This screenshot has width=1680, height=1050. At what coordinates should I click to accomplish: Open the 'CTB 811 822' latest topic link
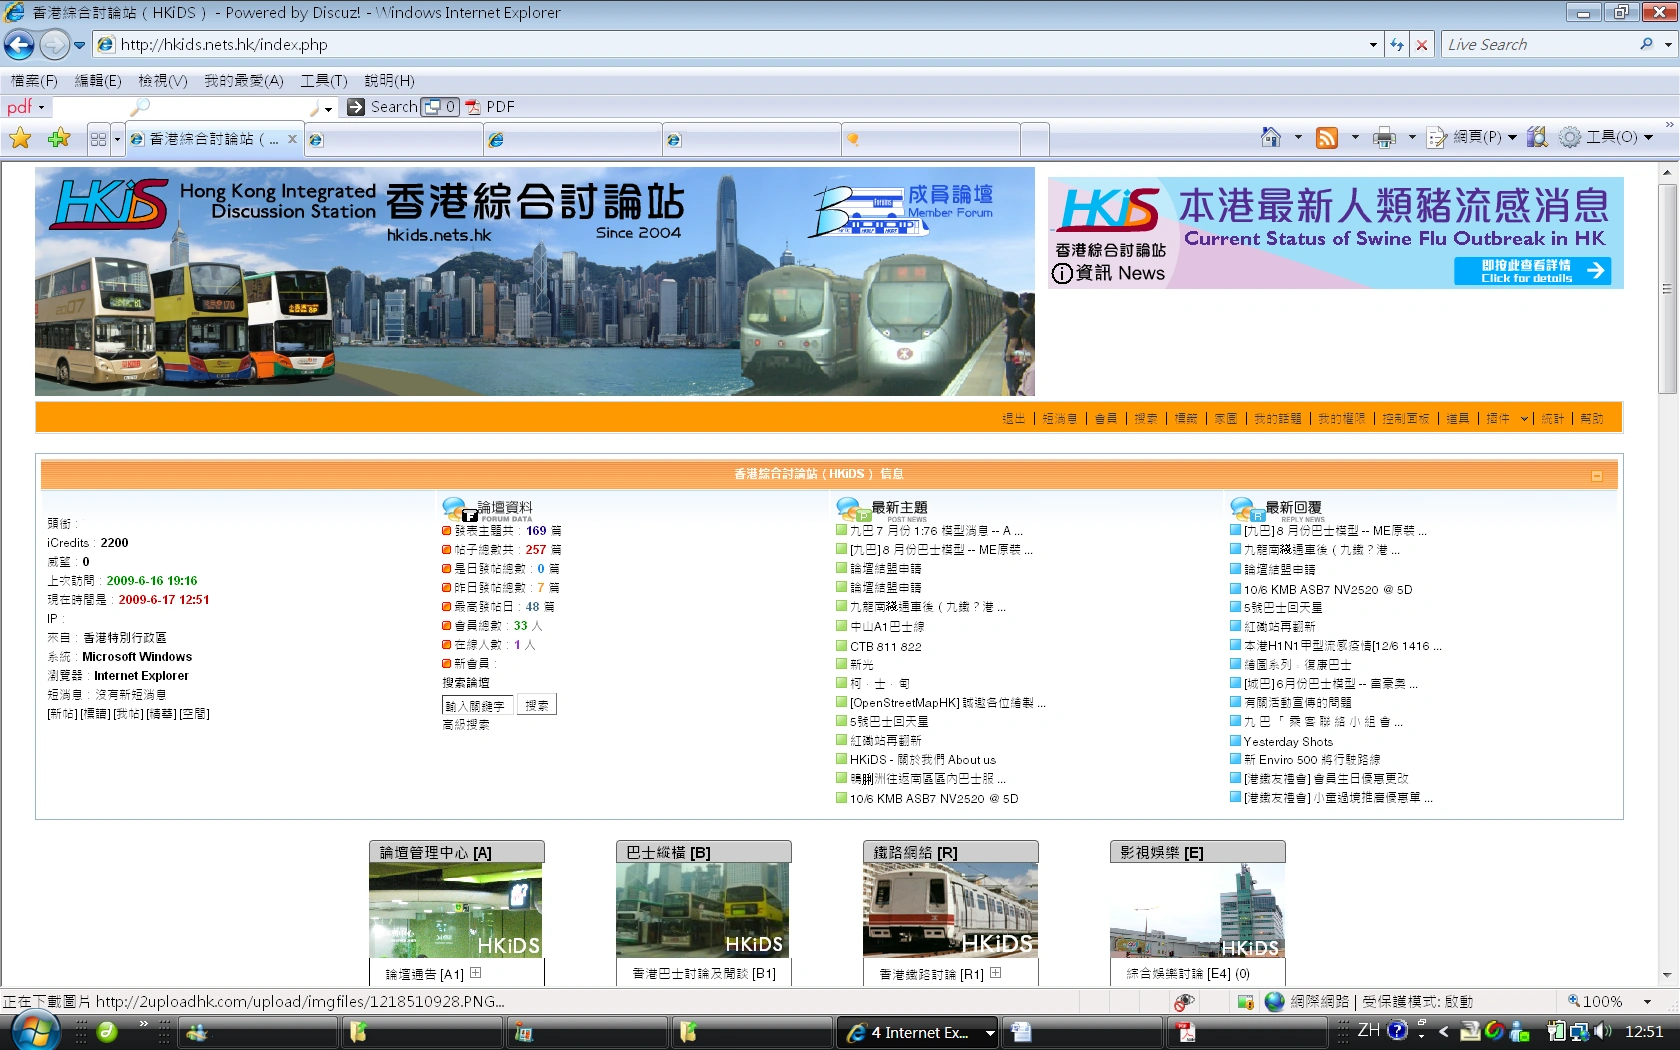[886, 647]
